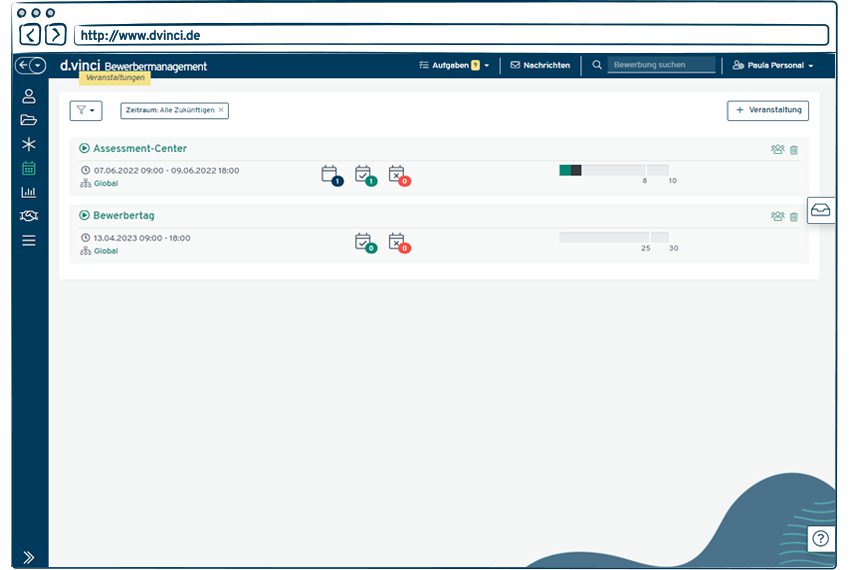Click the + Veranstaltung button
Image resolution: width=850 pixels, height=570 pixels.
768,110
